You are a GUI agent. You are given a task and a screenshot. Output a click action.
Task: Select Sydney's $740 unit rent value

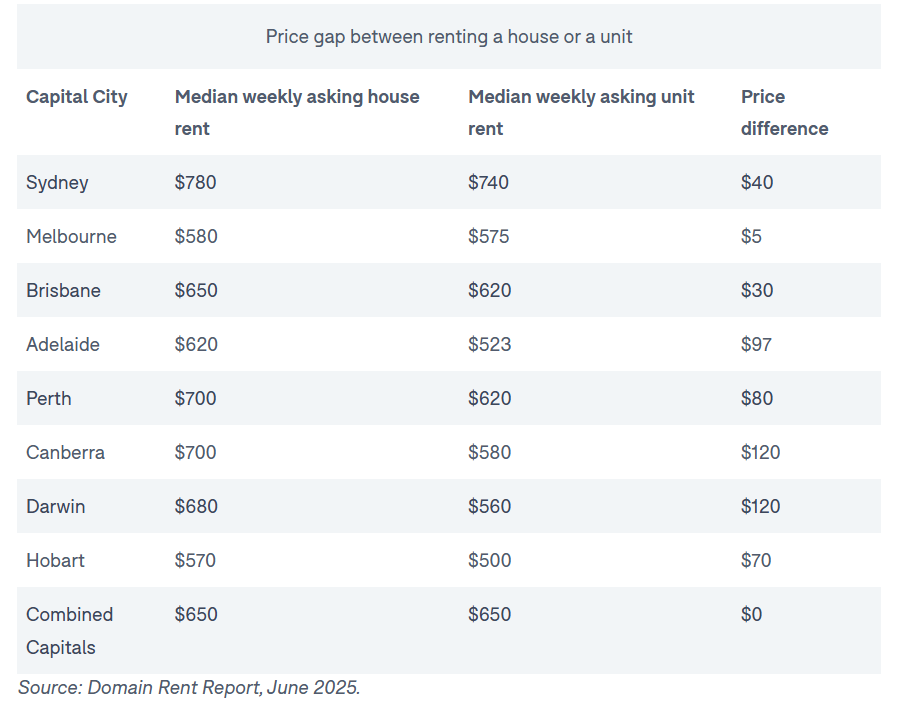(x=489, y=183)
